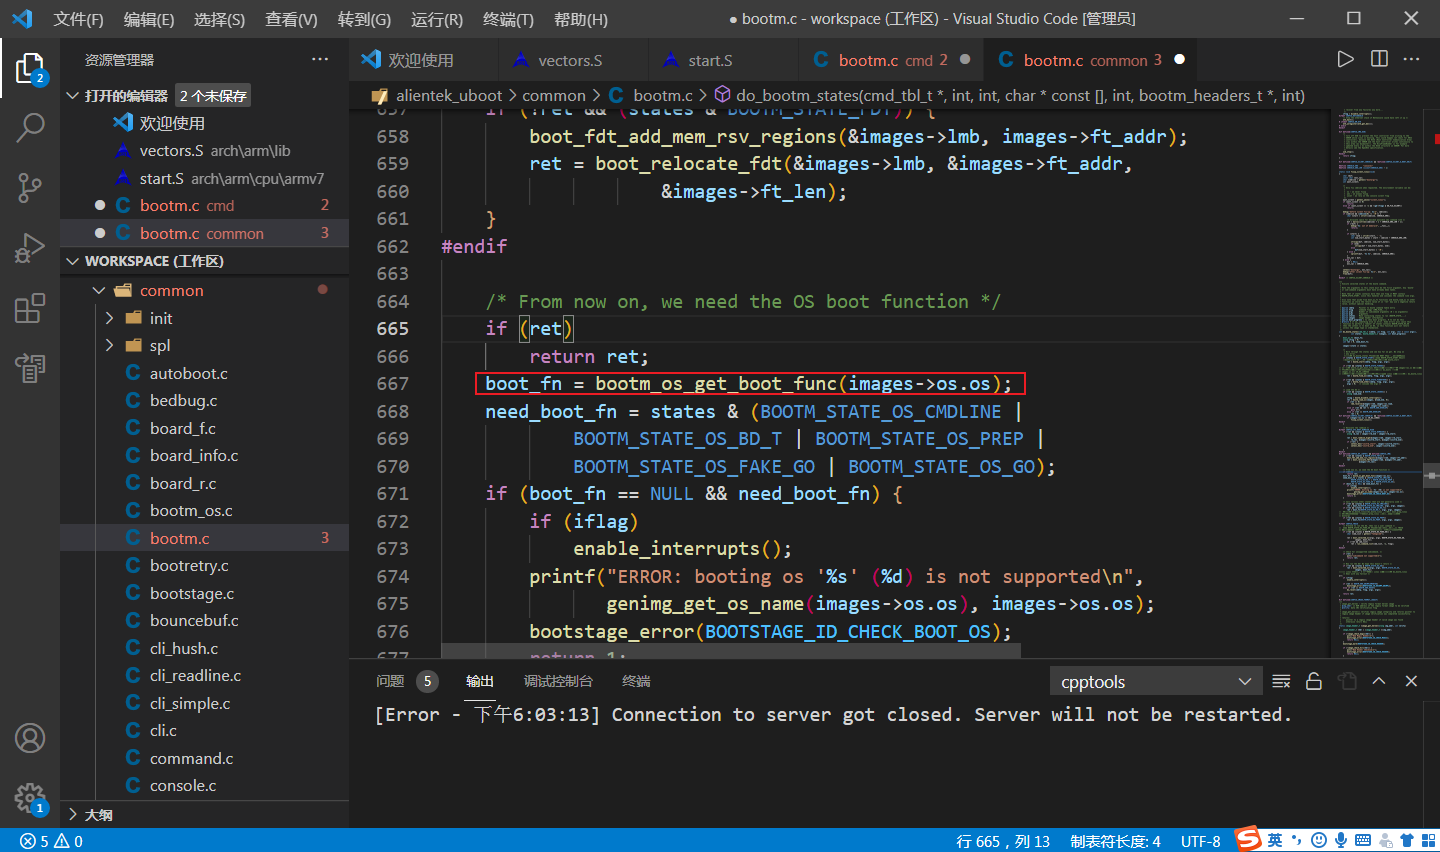Click line number 667 in gutter
1440x852 pixels.
392,384
